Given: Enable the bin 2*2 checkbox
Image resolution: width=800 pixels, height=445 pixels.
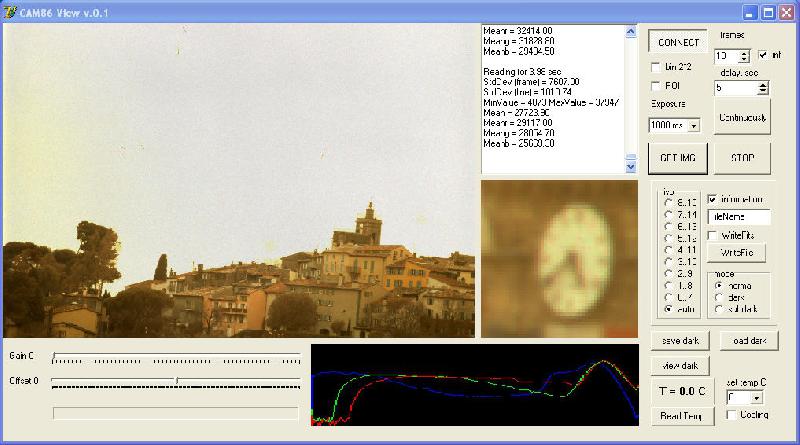Looking at the screenshot, I should [656, 67].
